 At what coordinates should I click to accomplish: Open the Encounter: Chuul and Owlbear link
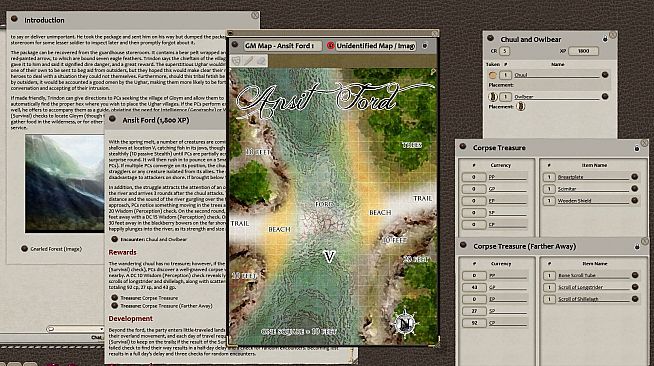[x=114, y=239]
